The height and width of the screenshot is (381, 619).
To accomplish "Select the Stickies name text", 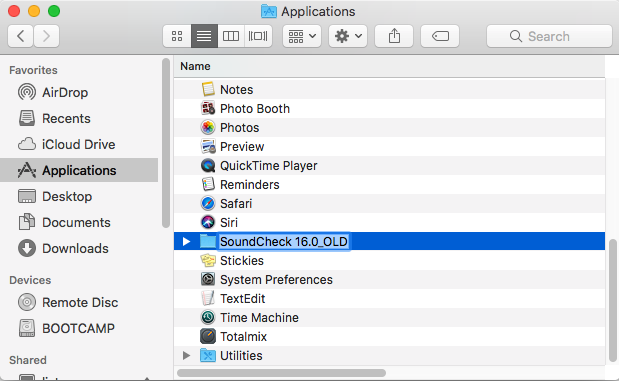I will coord(242,261).
